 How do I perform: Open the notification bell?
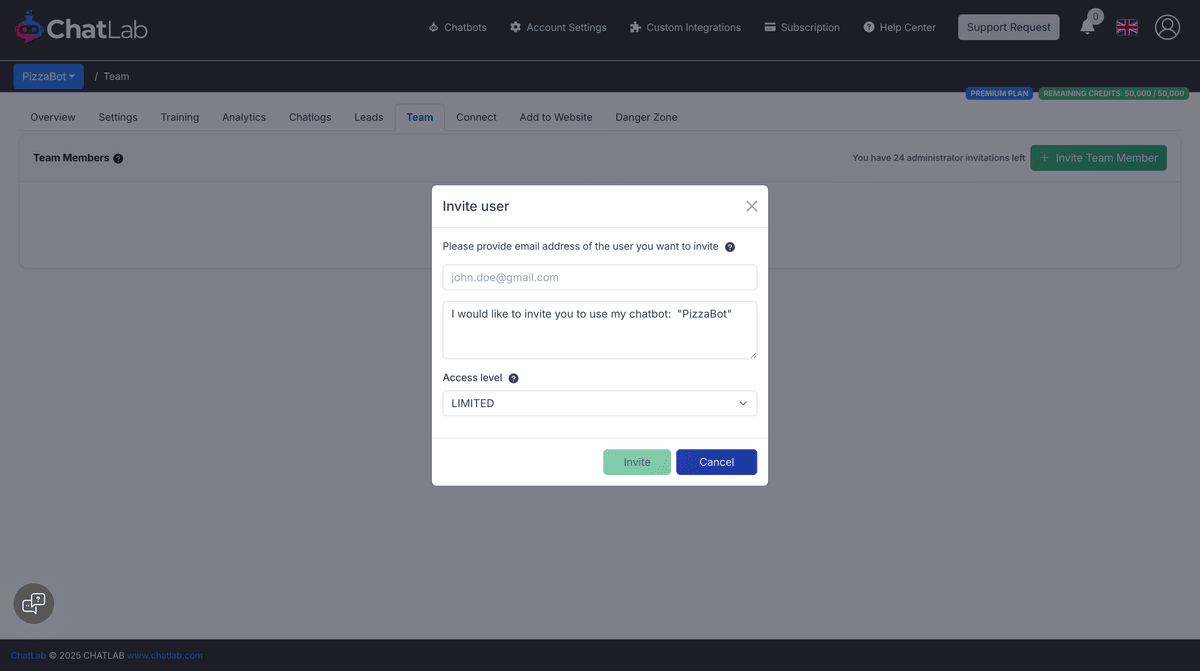(x=1087, y=27)
